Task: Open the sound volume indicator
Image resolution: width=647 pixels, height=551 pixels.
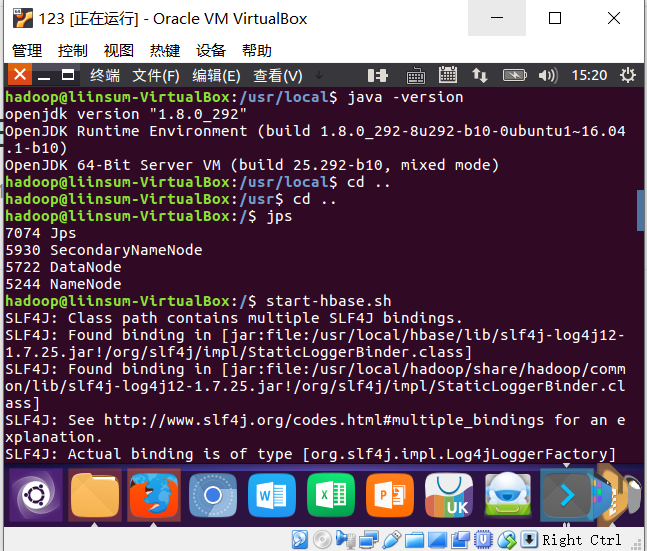Action: [548, 76]
